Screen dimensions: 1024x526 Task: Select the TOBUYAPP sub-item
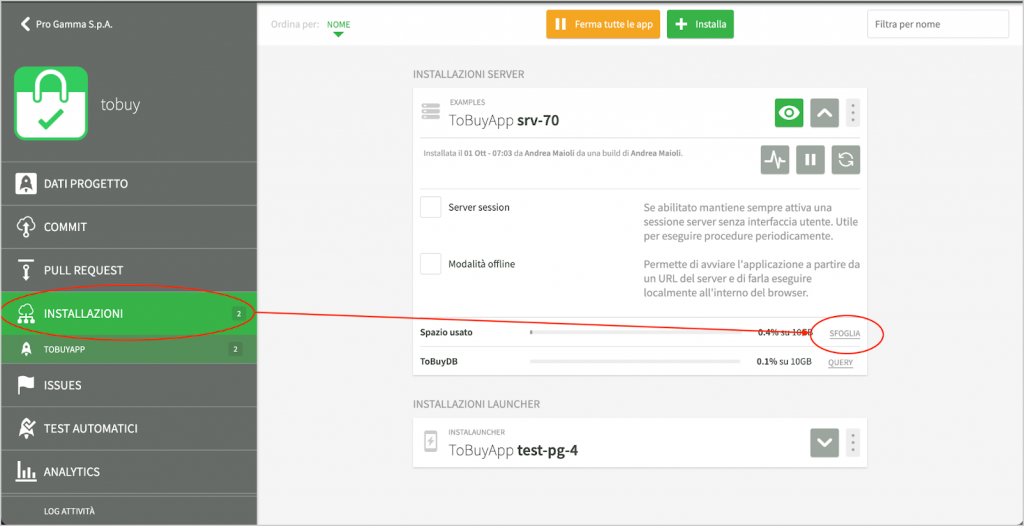tap(129, 350)
